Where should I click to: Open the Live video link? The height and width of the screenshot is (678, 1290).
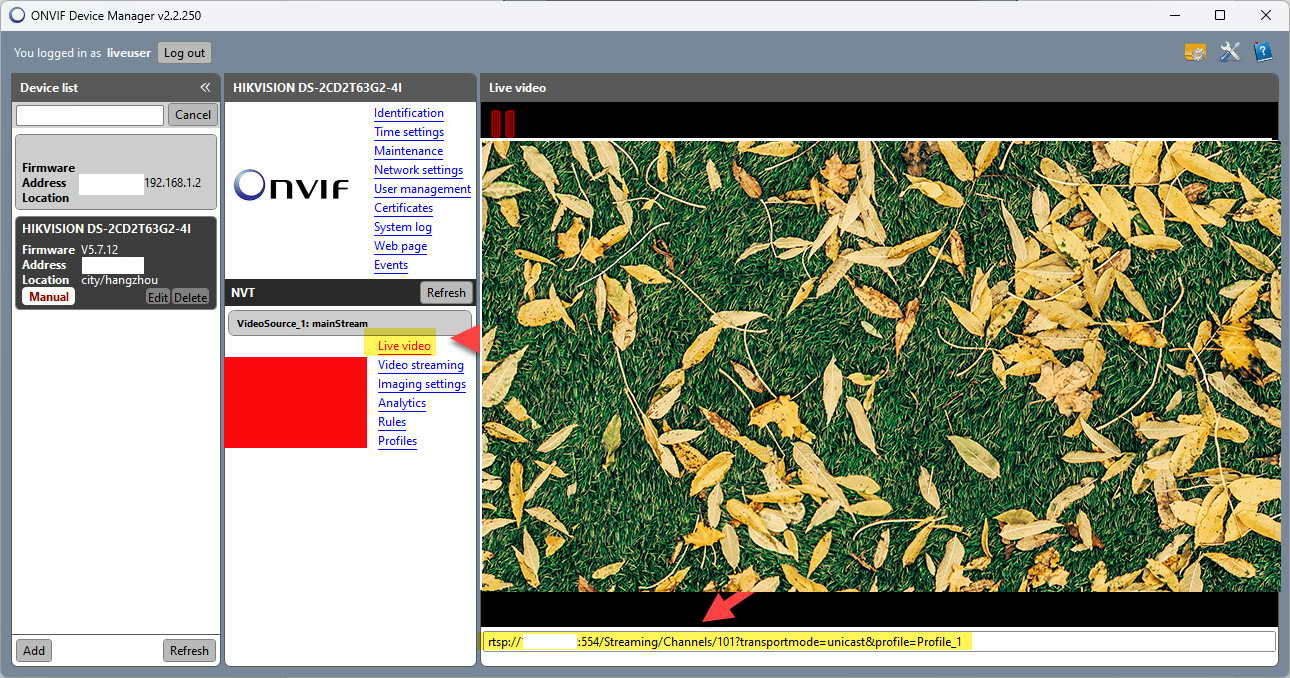(404, 346)
